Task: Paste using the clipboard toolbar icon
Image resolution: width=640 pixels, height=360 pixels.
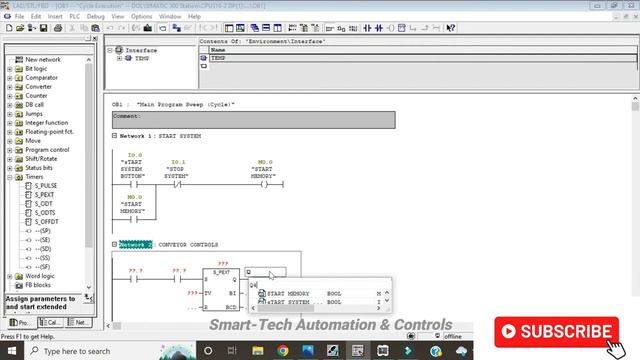Action: click(x=96, y=28)
